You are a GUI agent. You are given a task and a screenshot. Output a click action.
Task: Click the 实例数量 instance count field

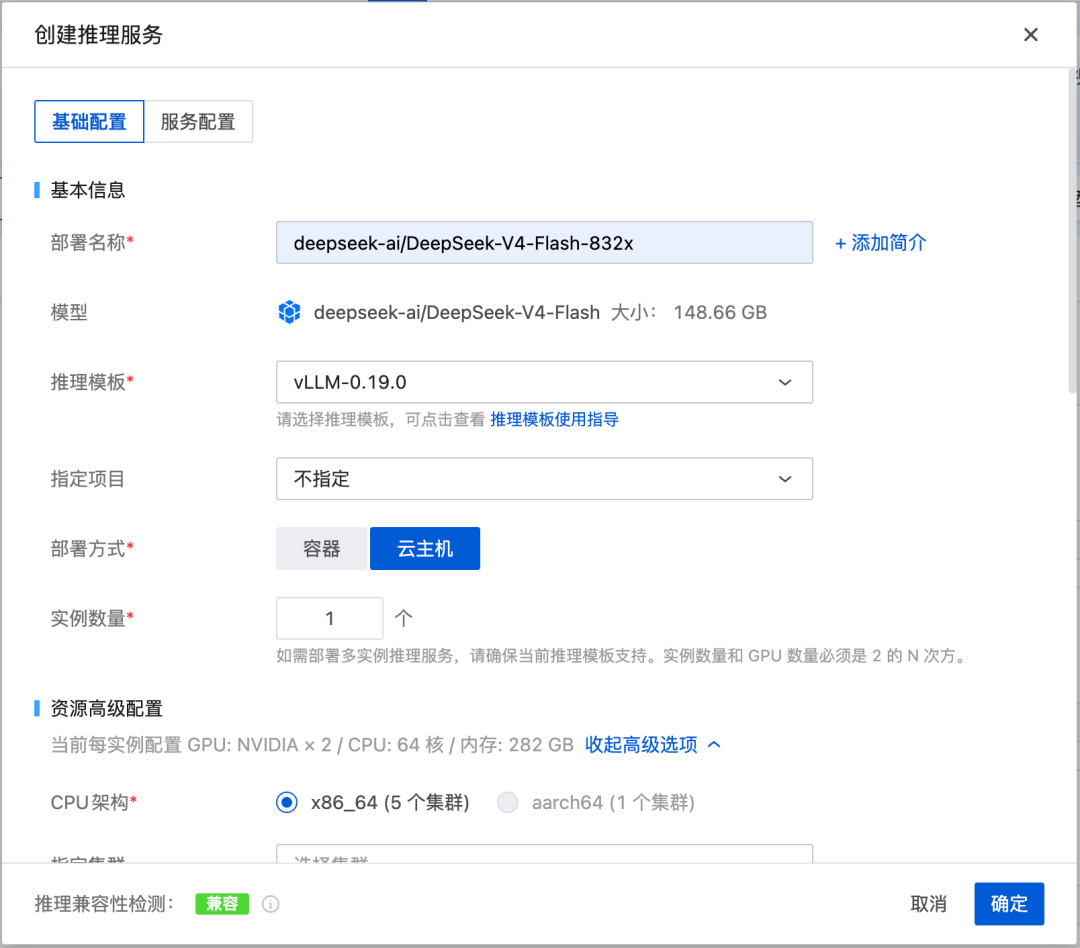(x=329, y=618)
